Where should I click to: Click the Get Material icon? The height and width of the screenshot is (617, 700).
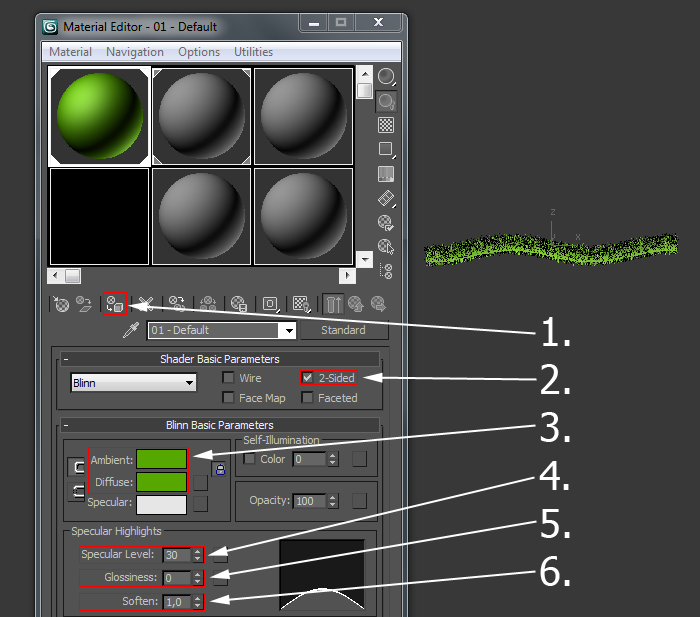61,304
